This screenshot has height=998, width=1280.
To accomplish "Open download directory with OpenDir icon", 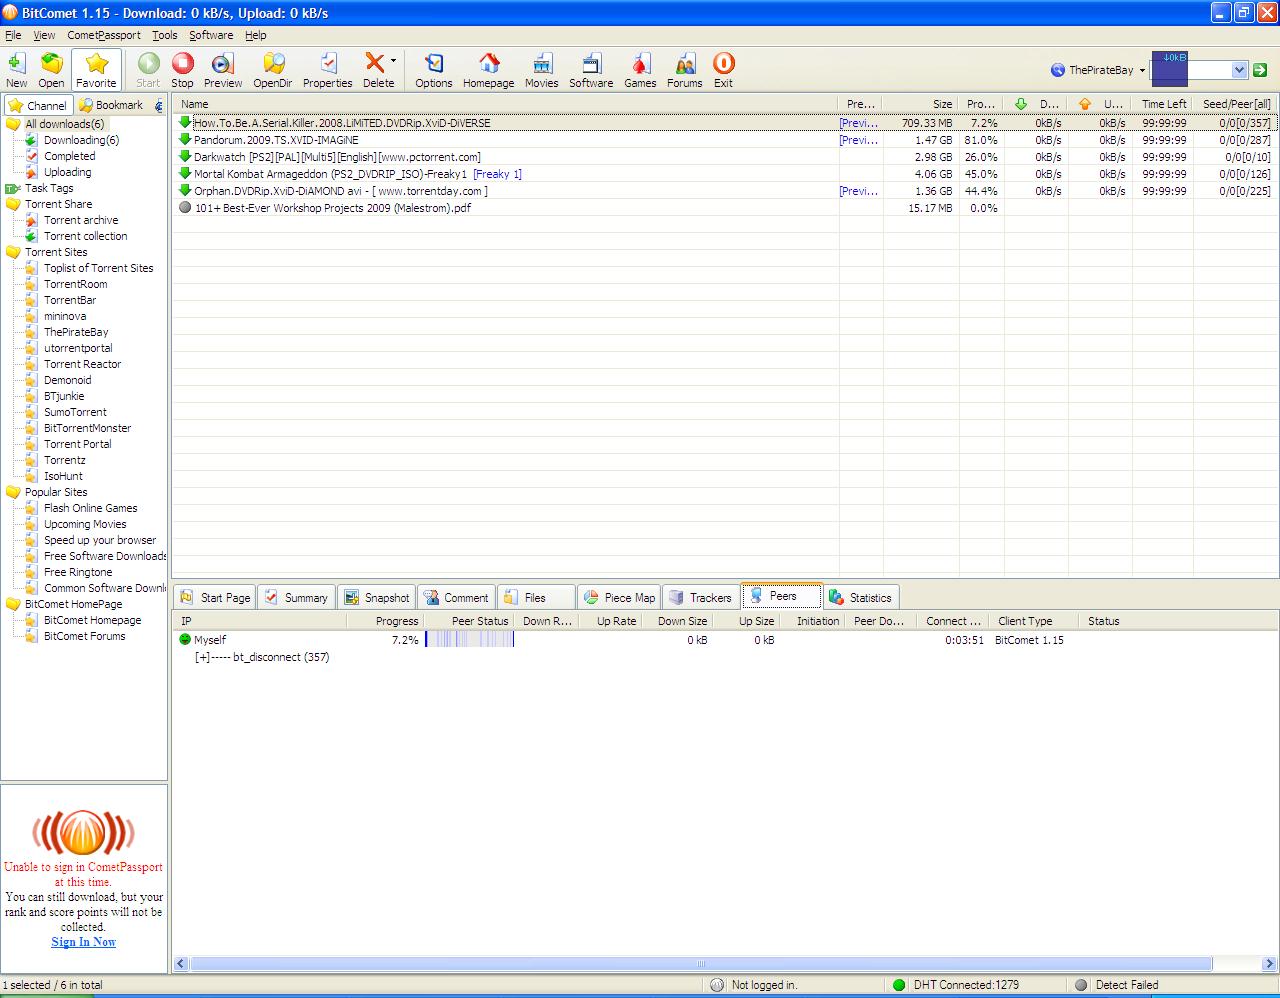I will click(x=272, y=70).
